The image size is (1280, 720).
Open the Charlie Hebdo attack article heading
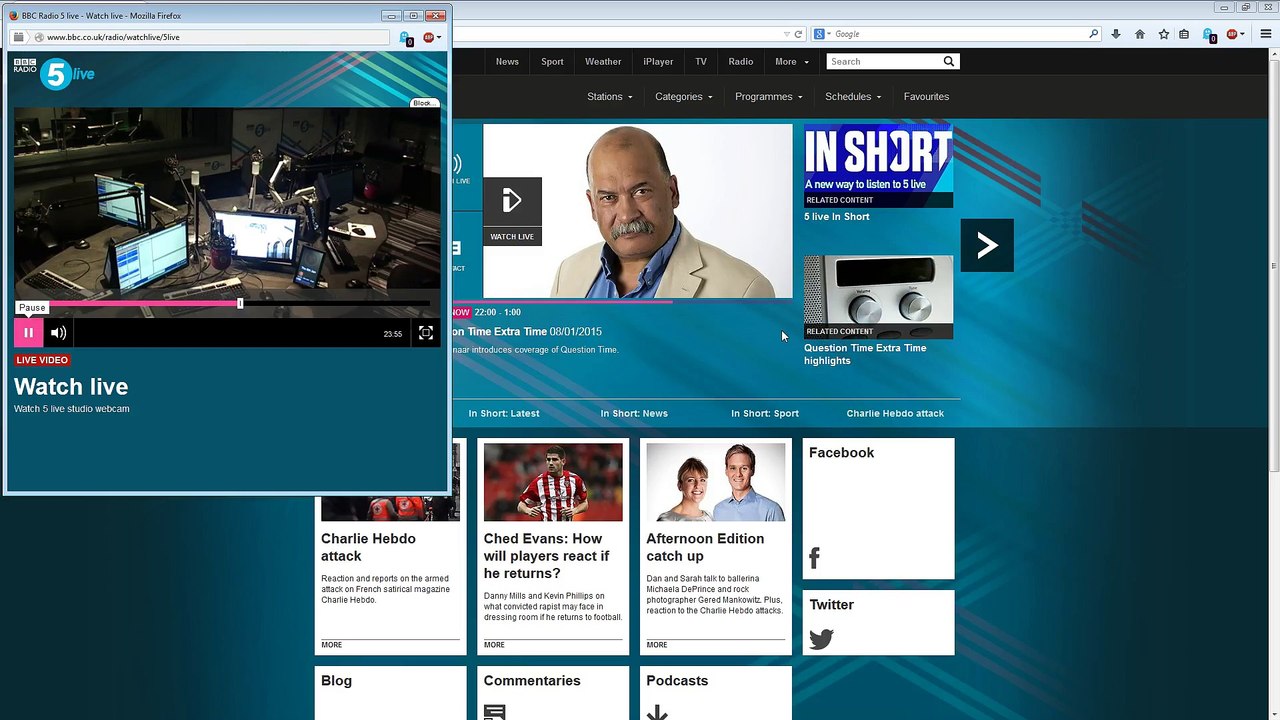point(368,547)
